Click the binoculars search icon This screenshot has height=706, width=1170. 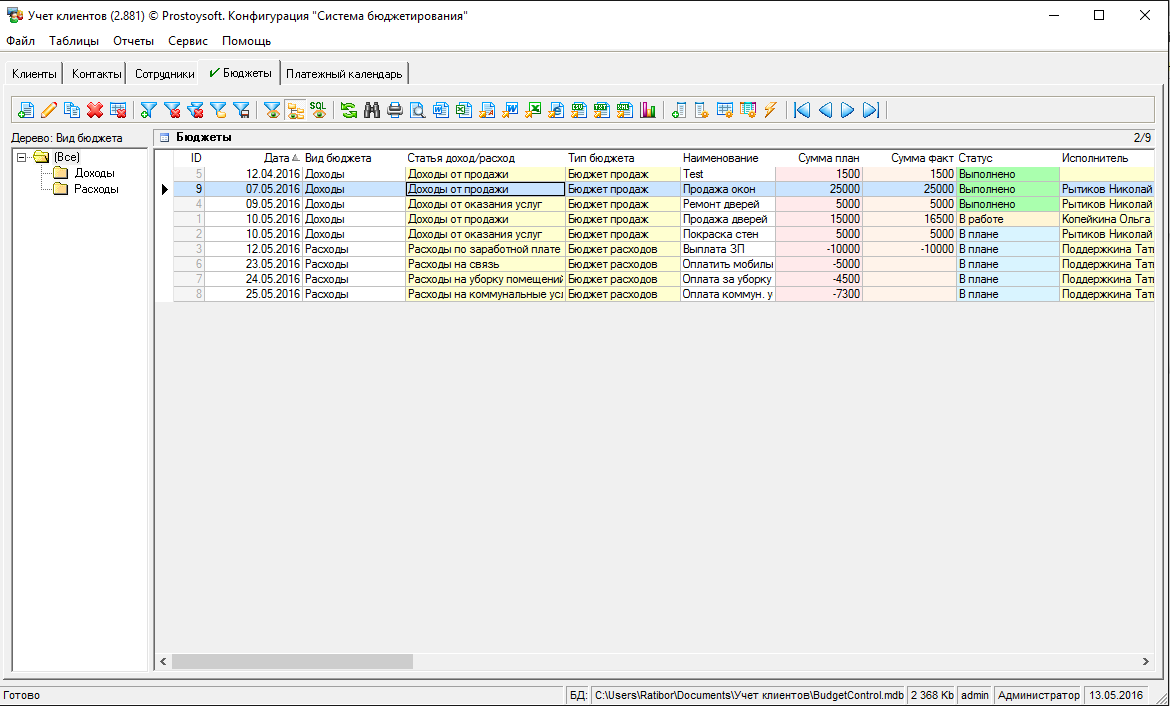pos(372,110)
